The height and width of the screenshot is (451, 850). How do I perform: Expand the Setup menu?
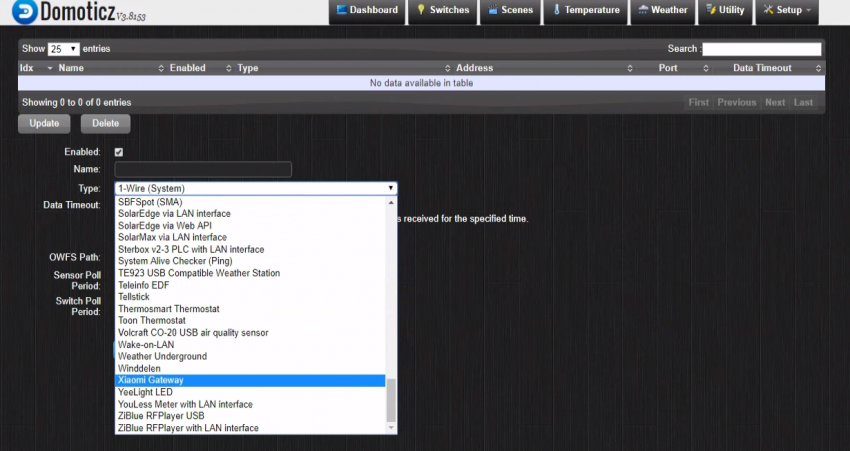[x=787, y=10]
